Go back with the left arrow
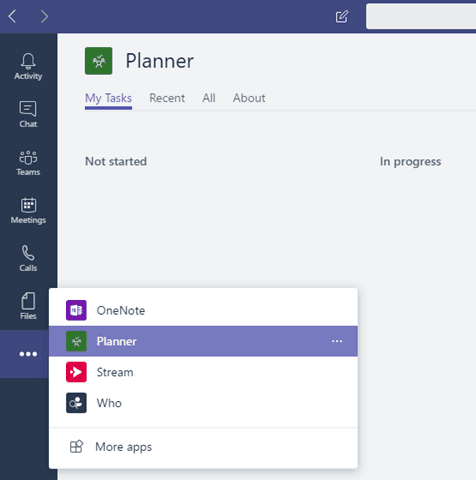This screenshot has width=476, height=480. pyautogui.click(x=12, y=16)
